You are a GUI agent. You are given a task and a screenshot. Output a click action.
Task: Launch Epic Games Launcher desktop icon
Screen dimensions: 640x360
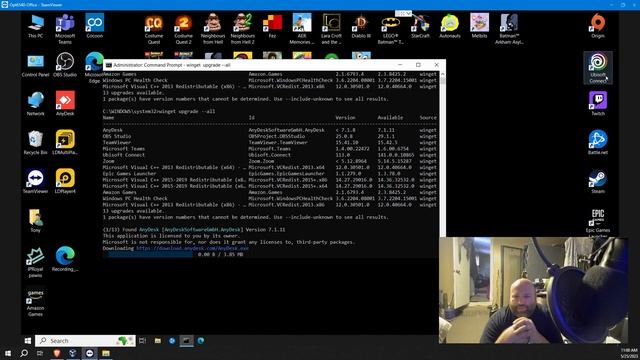(x=598, y=222)
